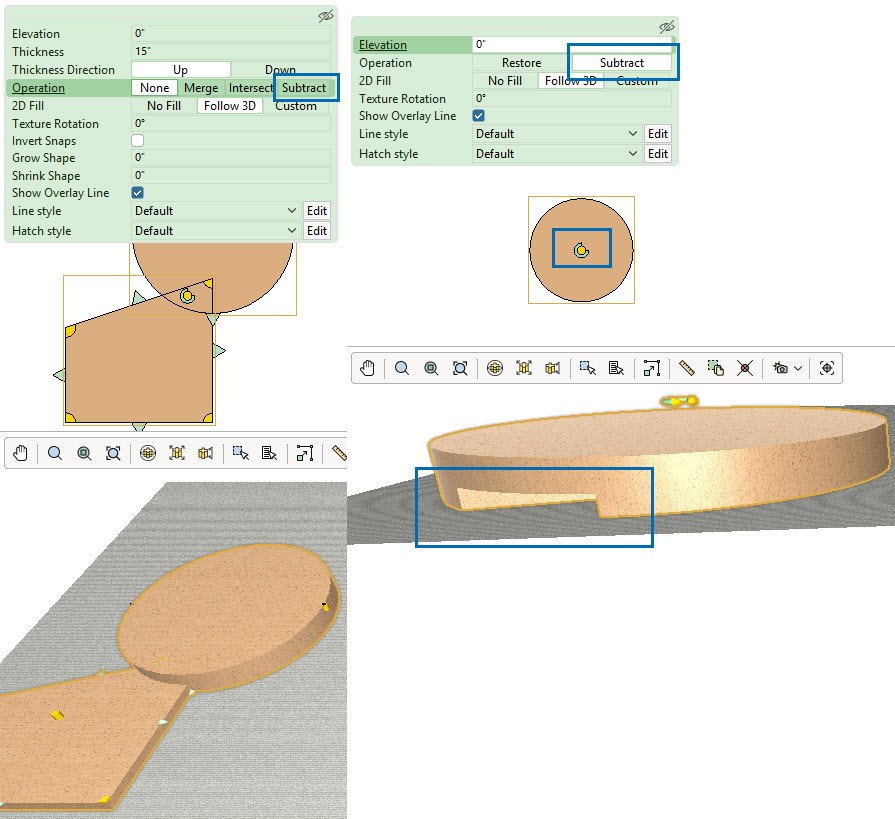This screenshot has width=895, height=819.
Task: Pick the ruler measure tool in left toolbar
Action: [339, 454]
